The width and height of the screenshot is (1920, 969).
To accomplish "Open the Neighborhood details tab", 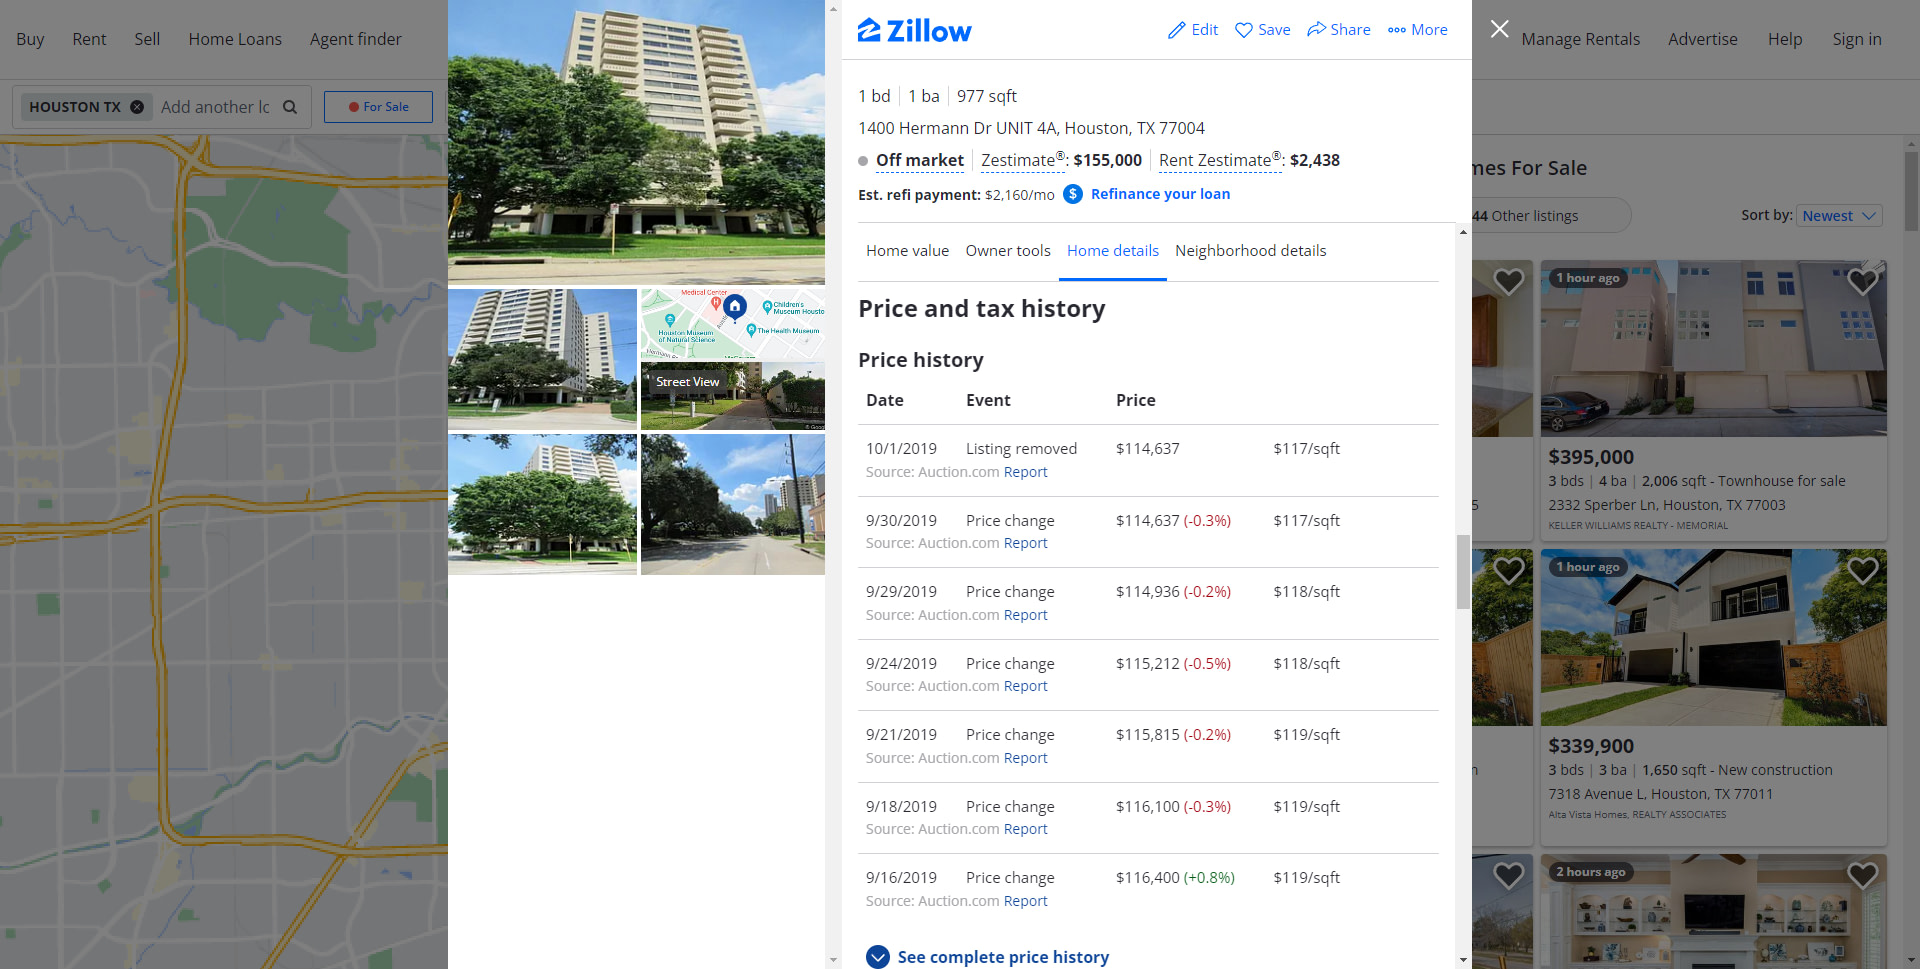I will 1251,251.
